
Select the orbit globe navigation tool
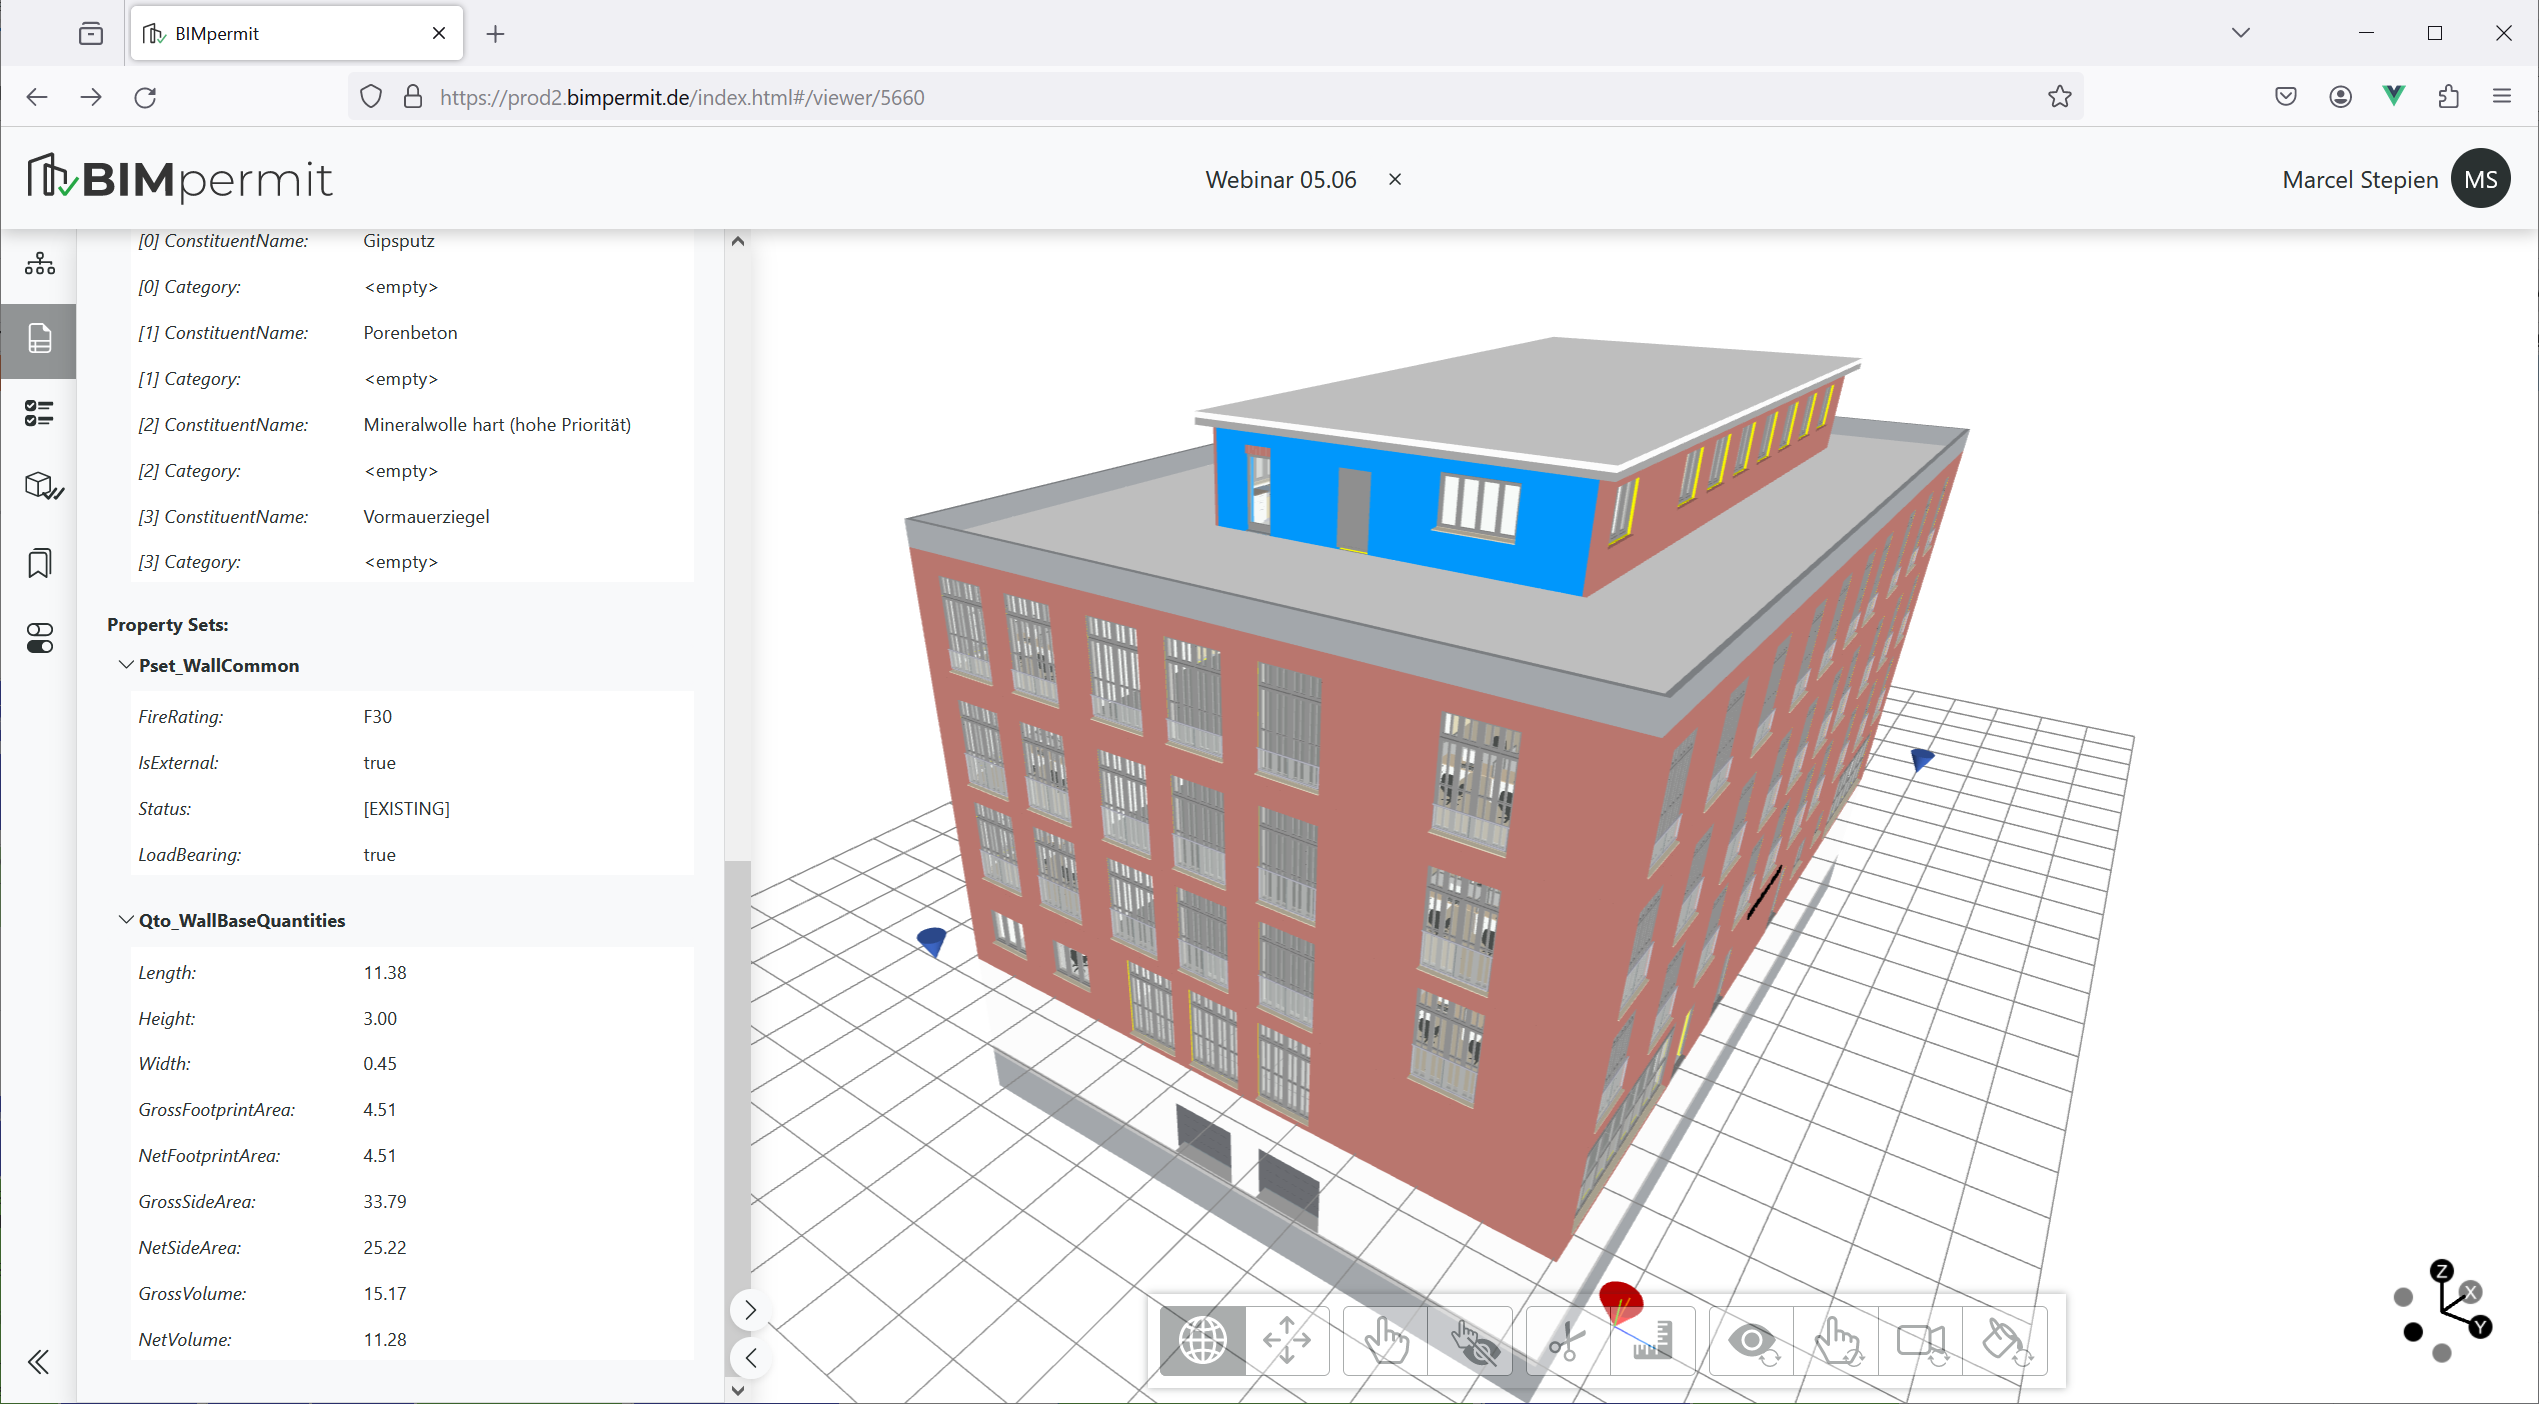tap(1203, 1340)
